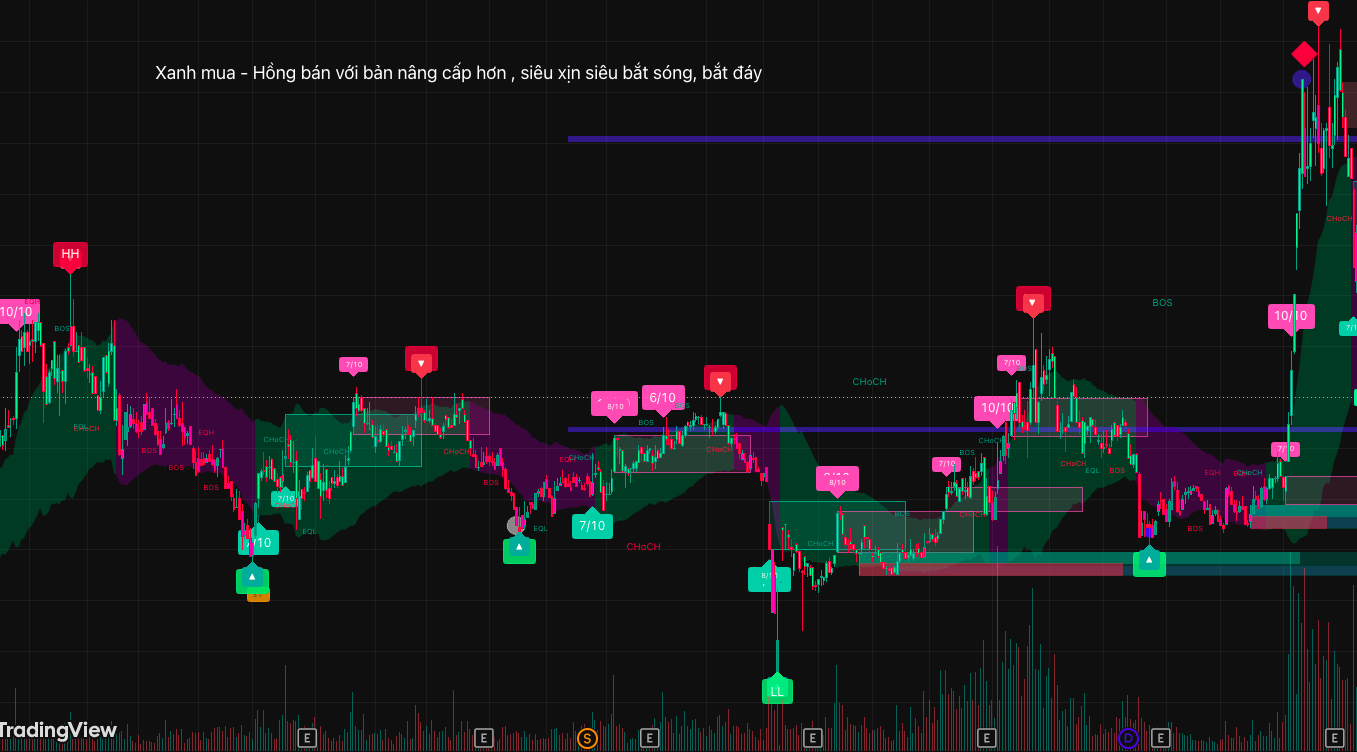Select the green buy arrow above the small orange label
1357x752 pixels.
pyautogui.click(x=252, y=579)
